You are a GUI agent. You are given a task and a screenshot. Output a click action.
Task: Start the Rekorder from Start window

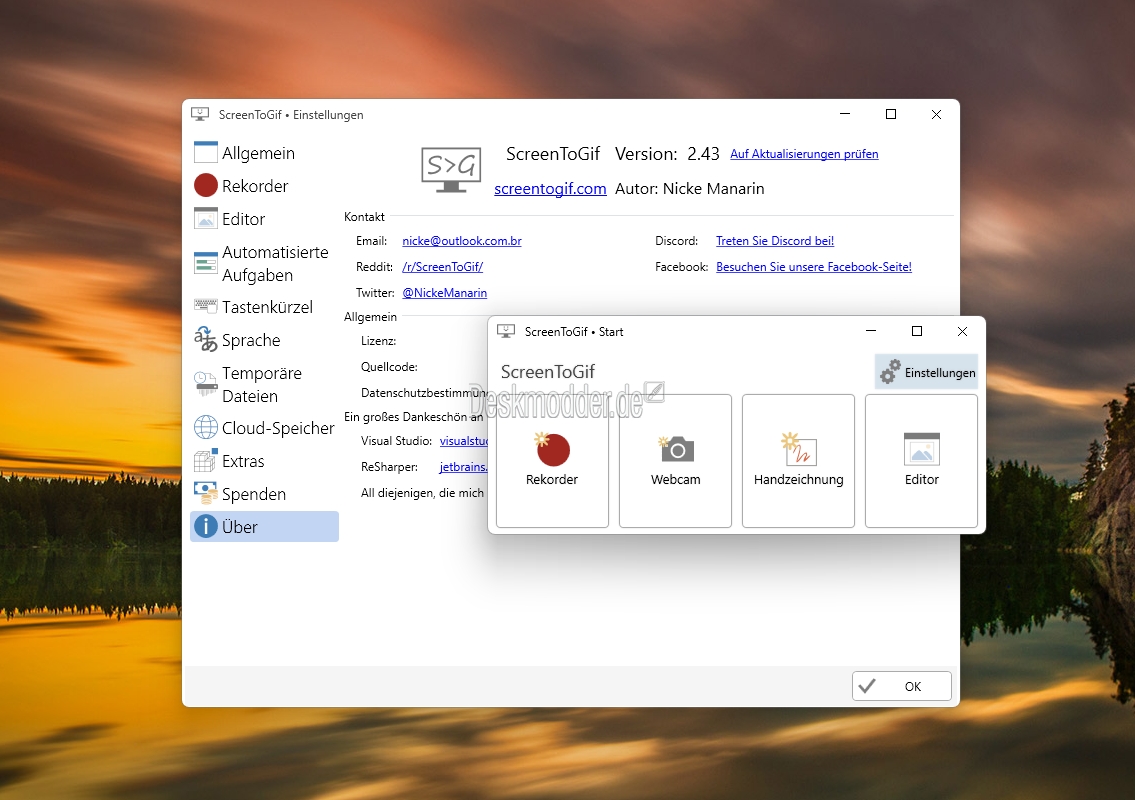[552, 460]
